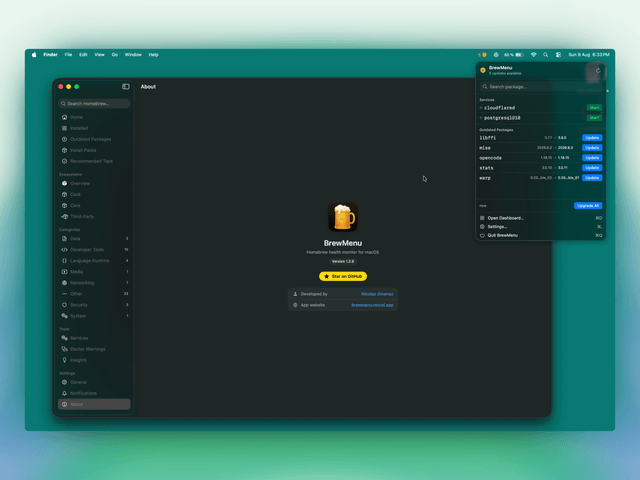Select the Cask ecosystem

click(94, 194)
